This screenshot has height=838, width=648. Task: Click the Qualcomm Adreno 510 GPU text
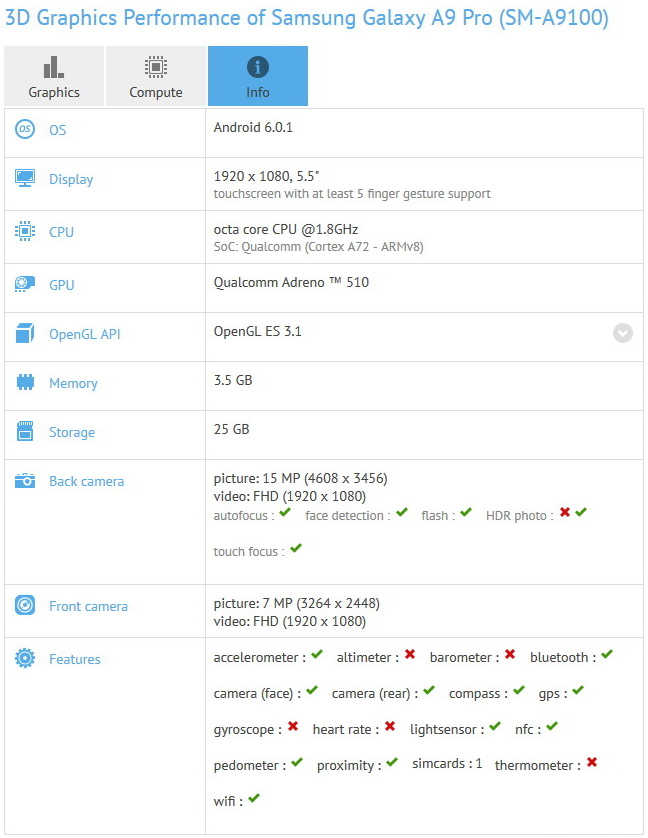tap(291, 282)
